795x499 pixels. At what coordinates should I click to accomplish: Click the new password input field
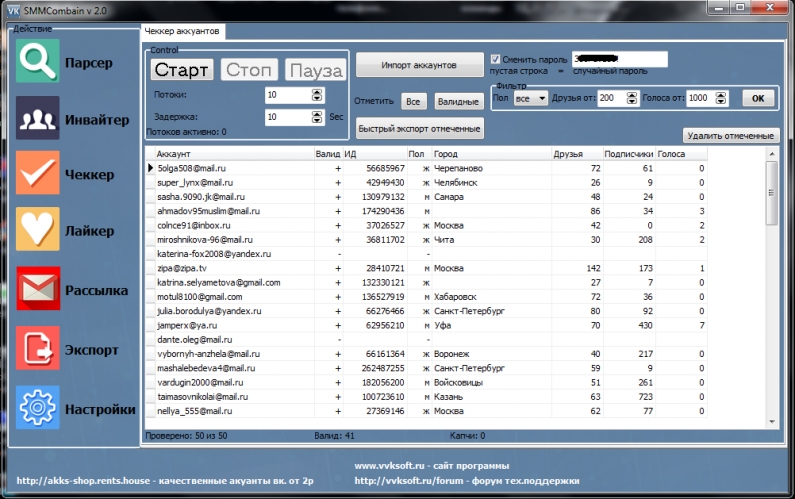point(620,59)
